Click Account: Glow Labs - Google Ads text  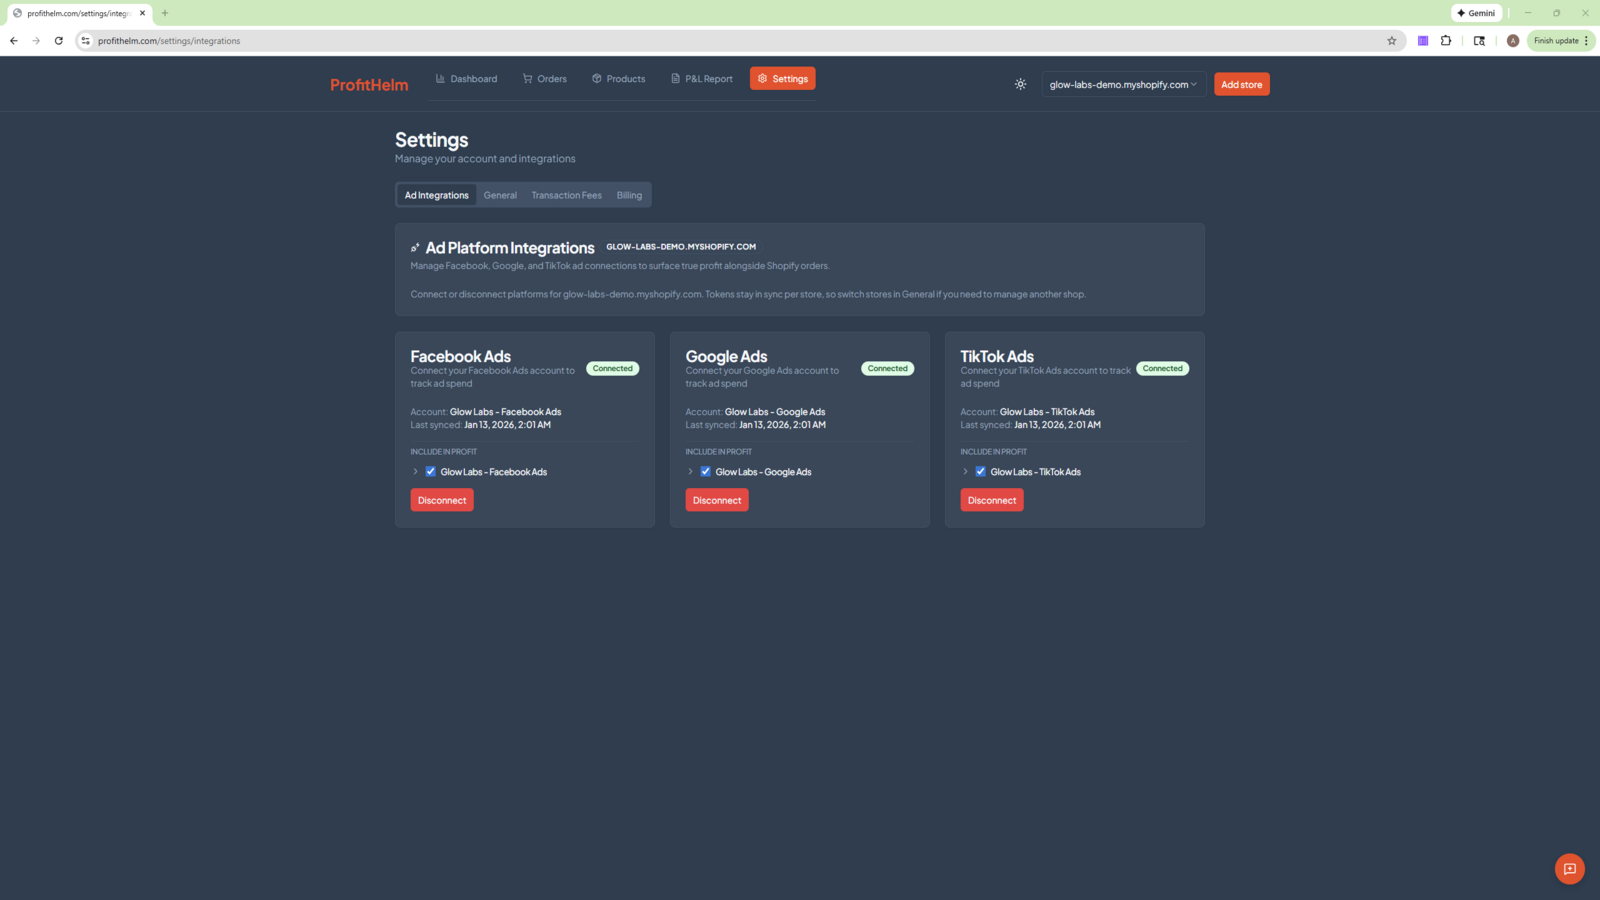[x=755, y=412]
